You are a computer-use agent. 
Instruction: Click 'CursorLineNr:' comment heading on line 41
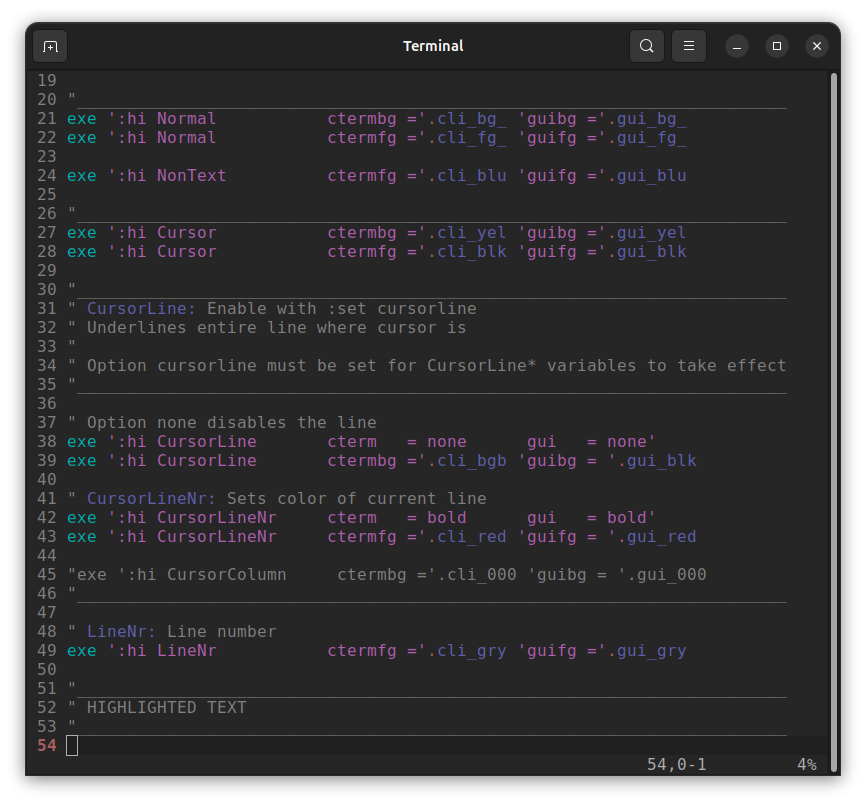pos(151,499)
